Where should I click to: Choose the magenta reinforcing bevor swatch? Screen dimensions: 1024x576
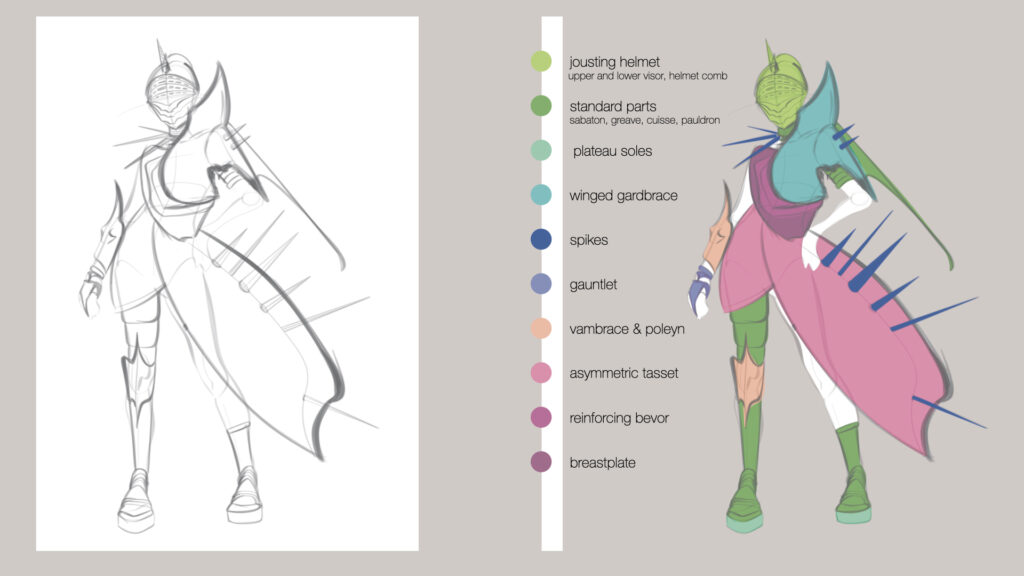point(541,418)
